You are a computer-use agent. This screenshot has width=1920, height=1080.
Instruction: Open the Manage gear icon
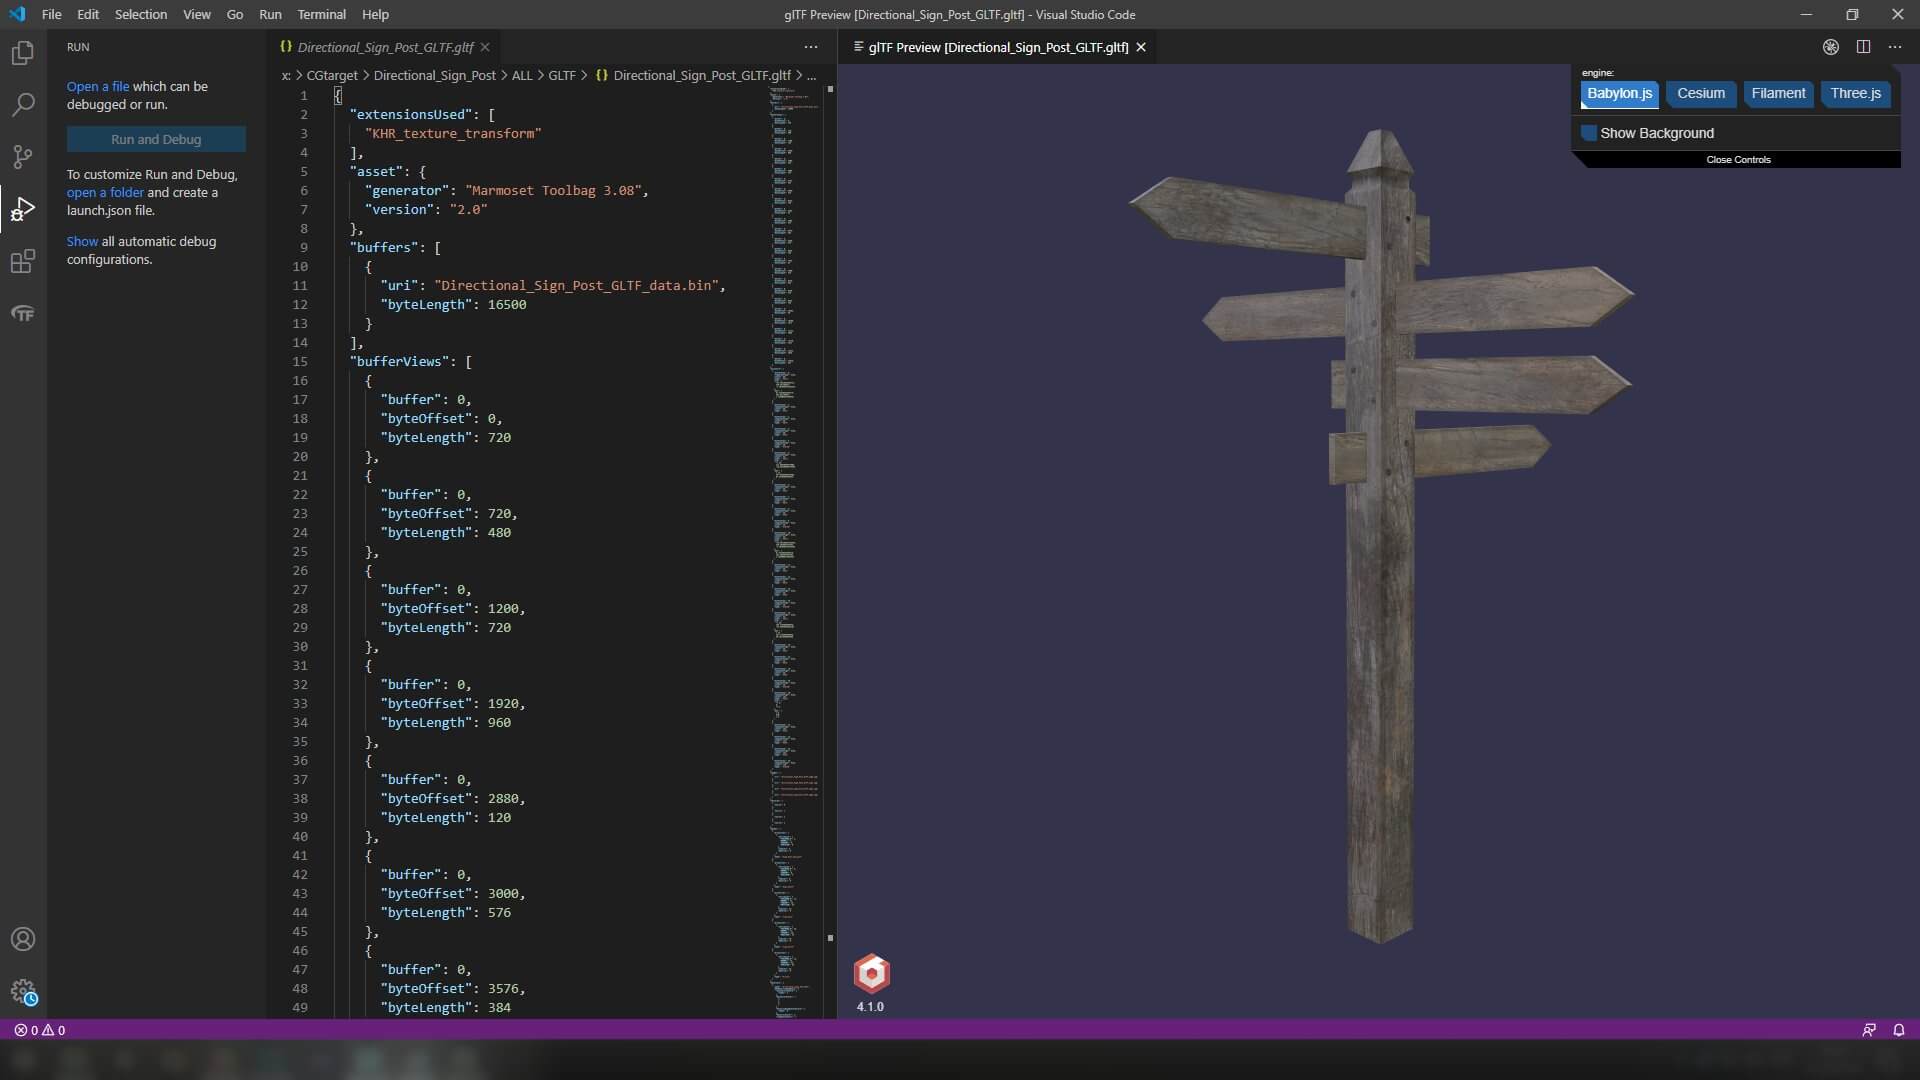[22, 991]
